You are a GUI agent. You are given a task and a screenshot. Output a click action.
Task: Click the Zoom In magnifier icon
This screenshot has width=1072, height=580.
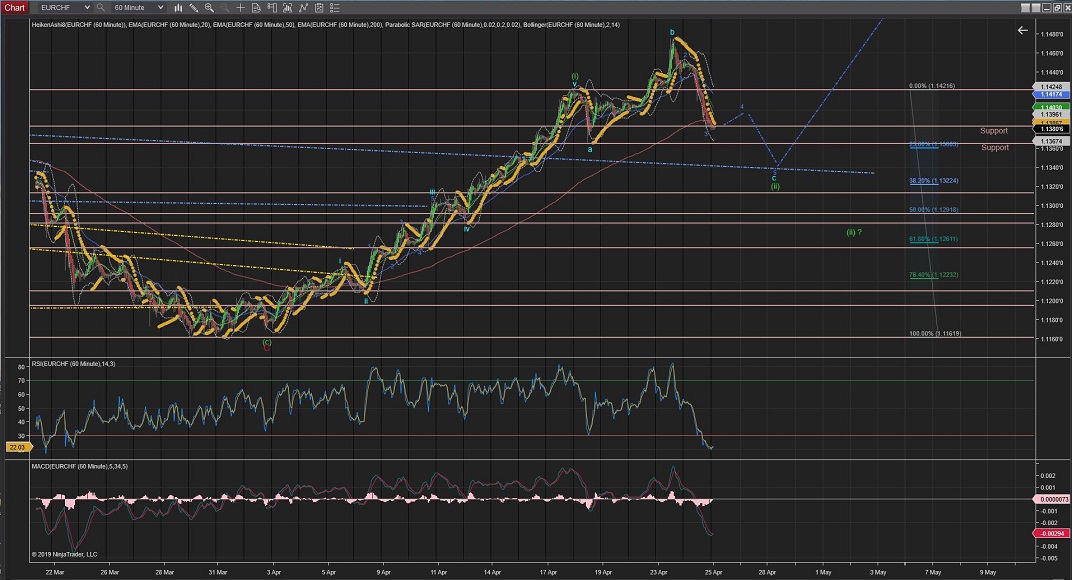click(209, 7)
